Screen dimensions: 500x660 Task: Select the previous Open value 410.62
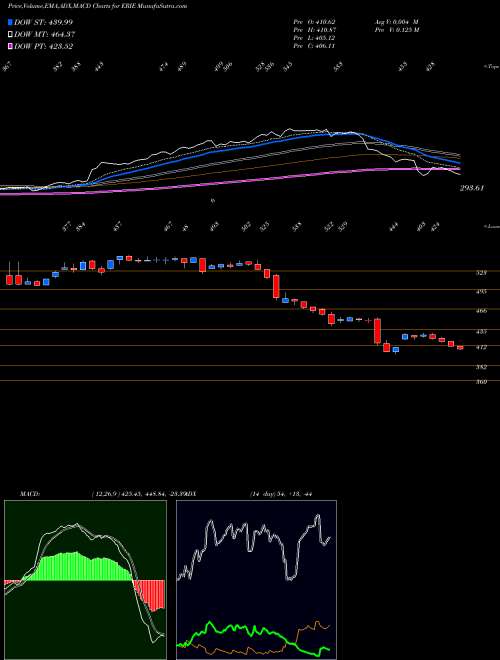coord(314,22)
